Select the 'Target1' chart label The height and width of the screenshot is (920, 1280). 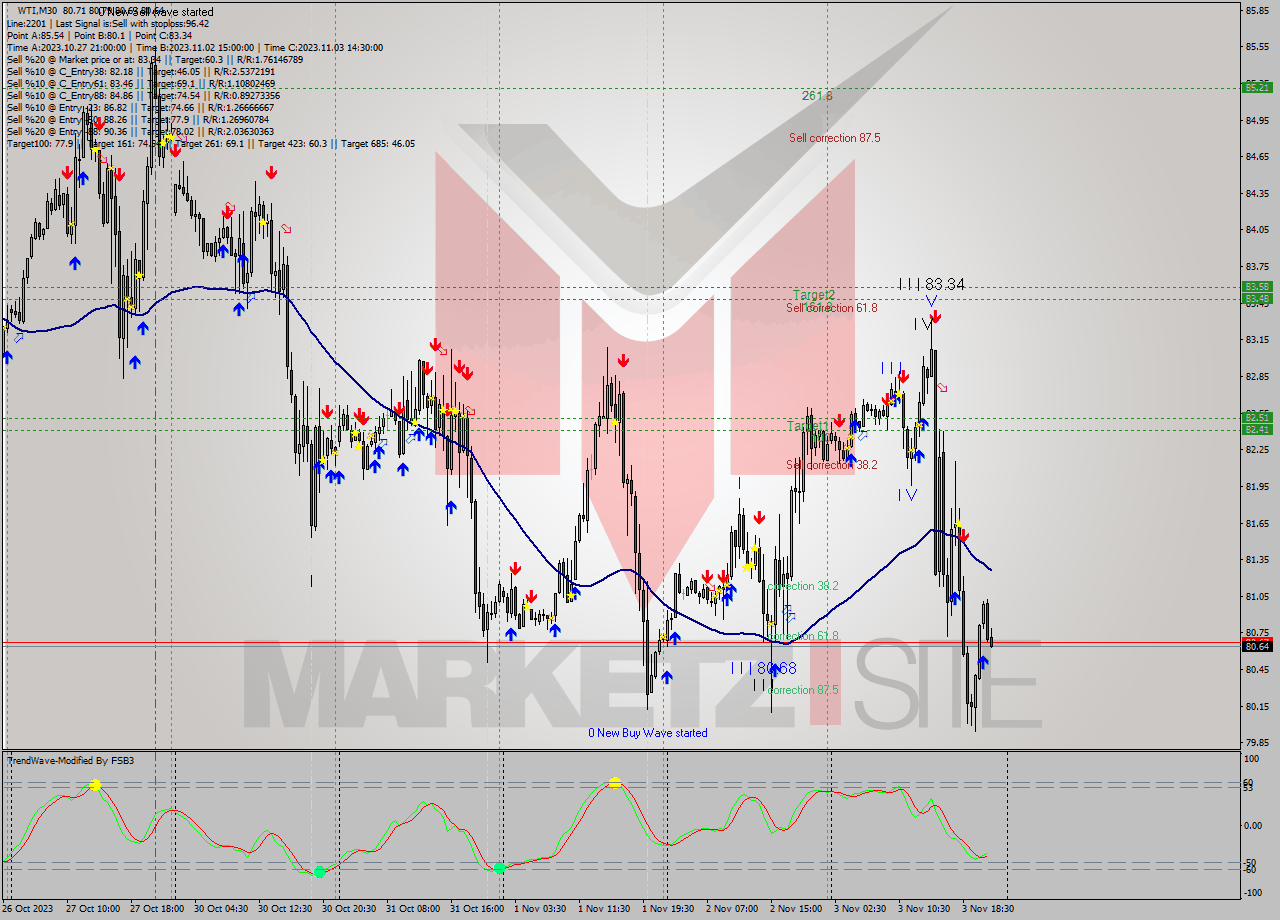[808, 426]
